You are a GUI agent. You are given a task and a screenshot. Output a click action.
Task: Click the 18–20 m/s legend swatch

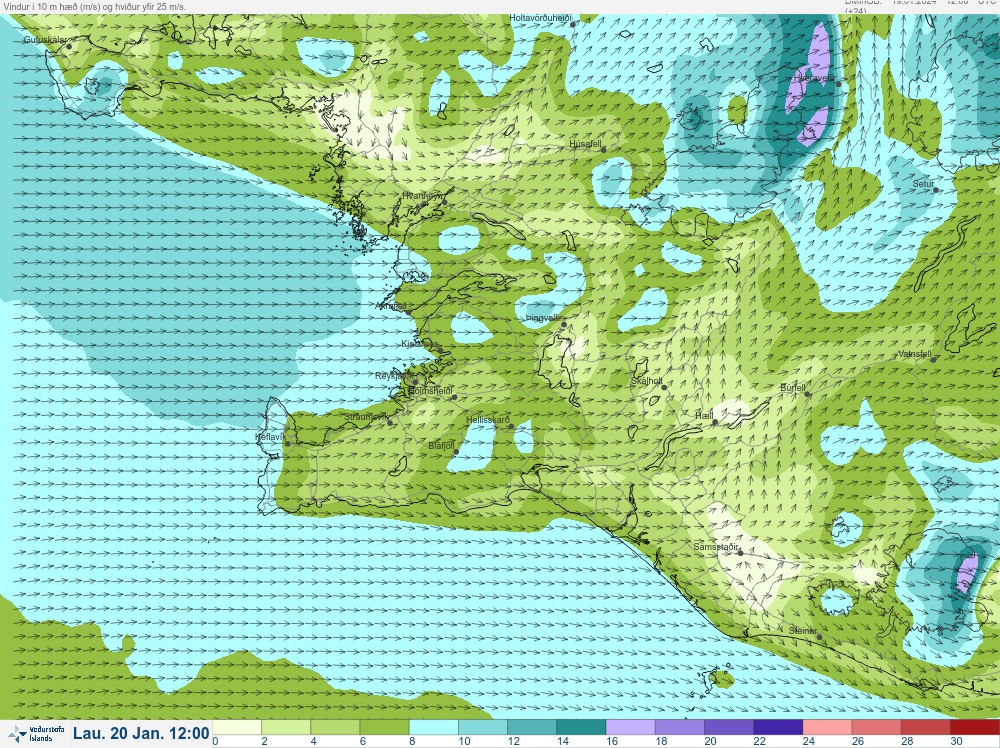click(679, 728)
